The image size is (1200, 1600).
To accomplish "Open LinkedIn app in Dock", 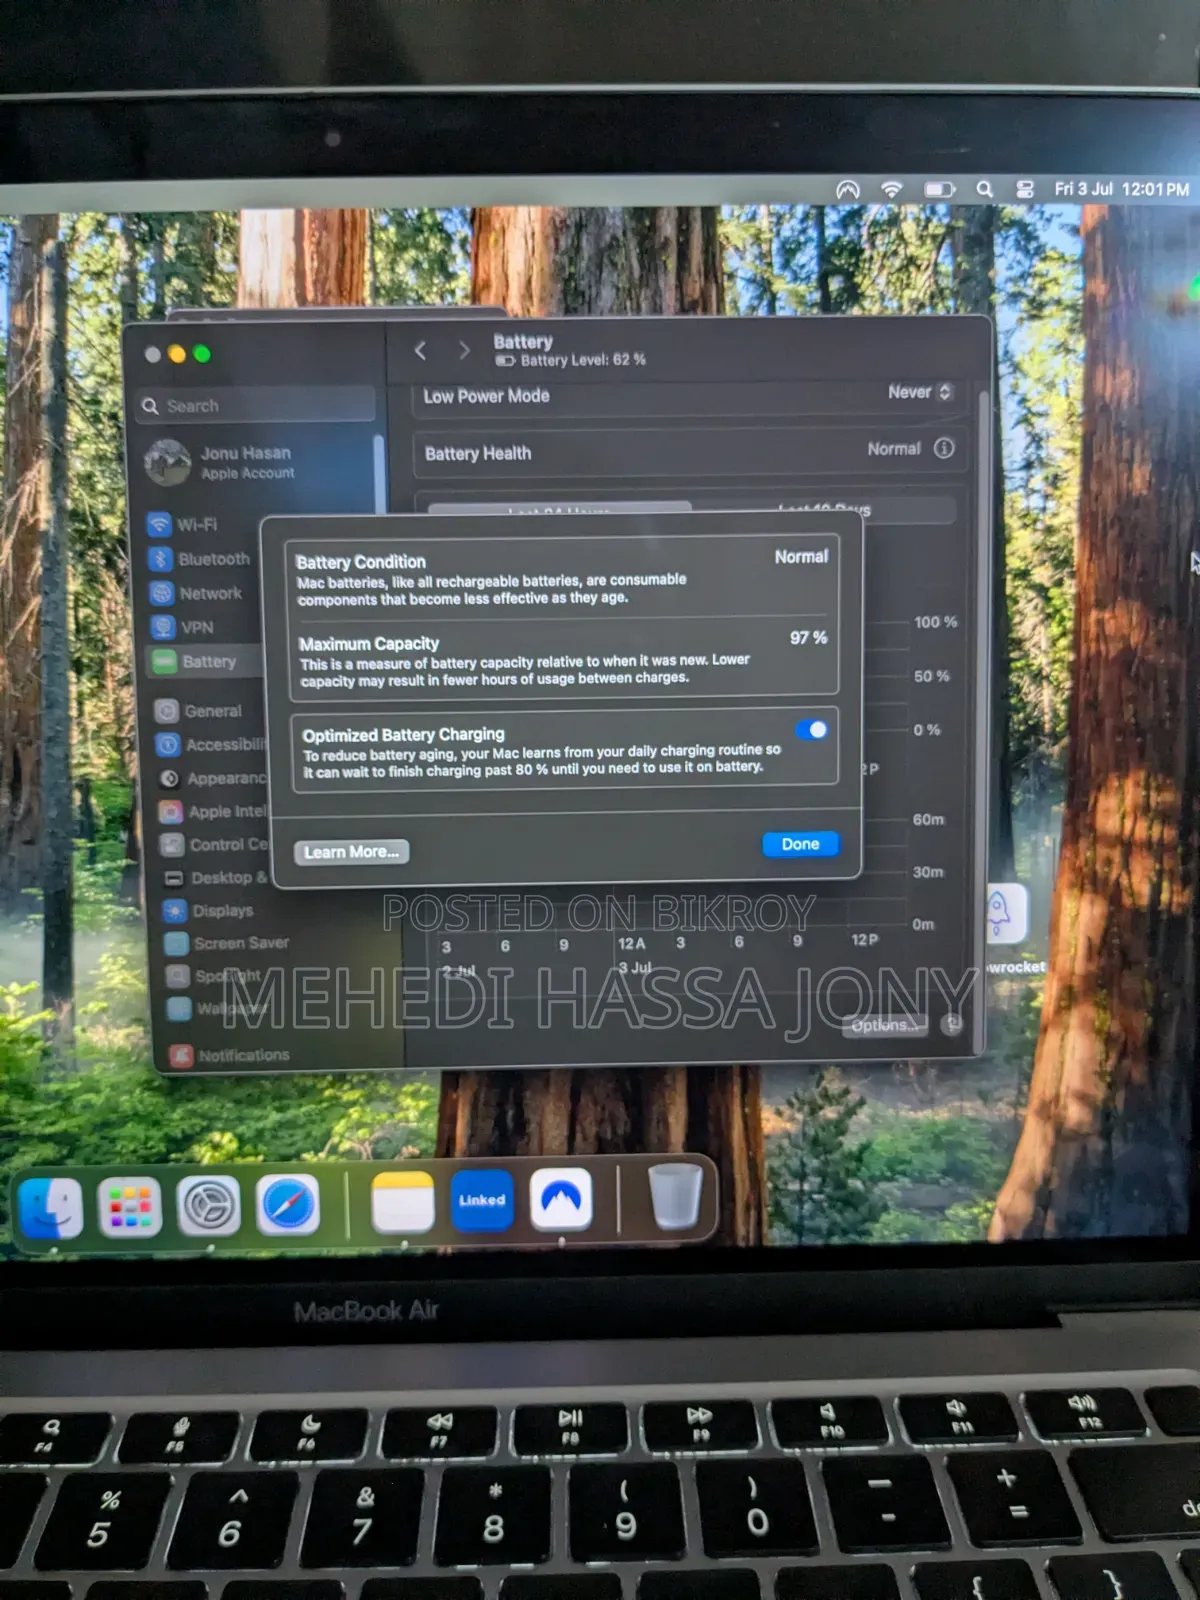I will [x=482, y=1199].
